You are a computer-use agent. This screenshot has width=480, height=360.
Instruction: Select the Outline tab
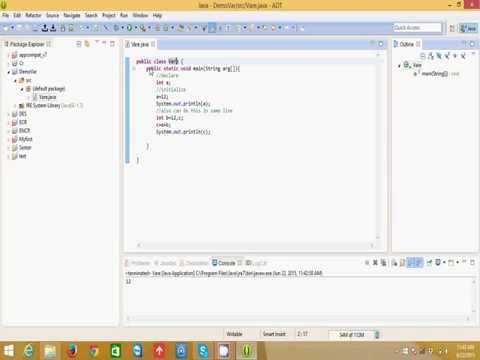[406, 44]
